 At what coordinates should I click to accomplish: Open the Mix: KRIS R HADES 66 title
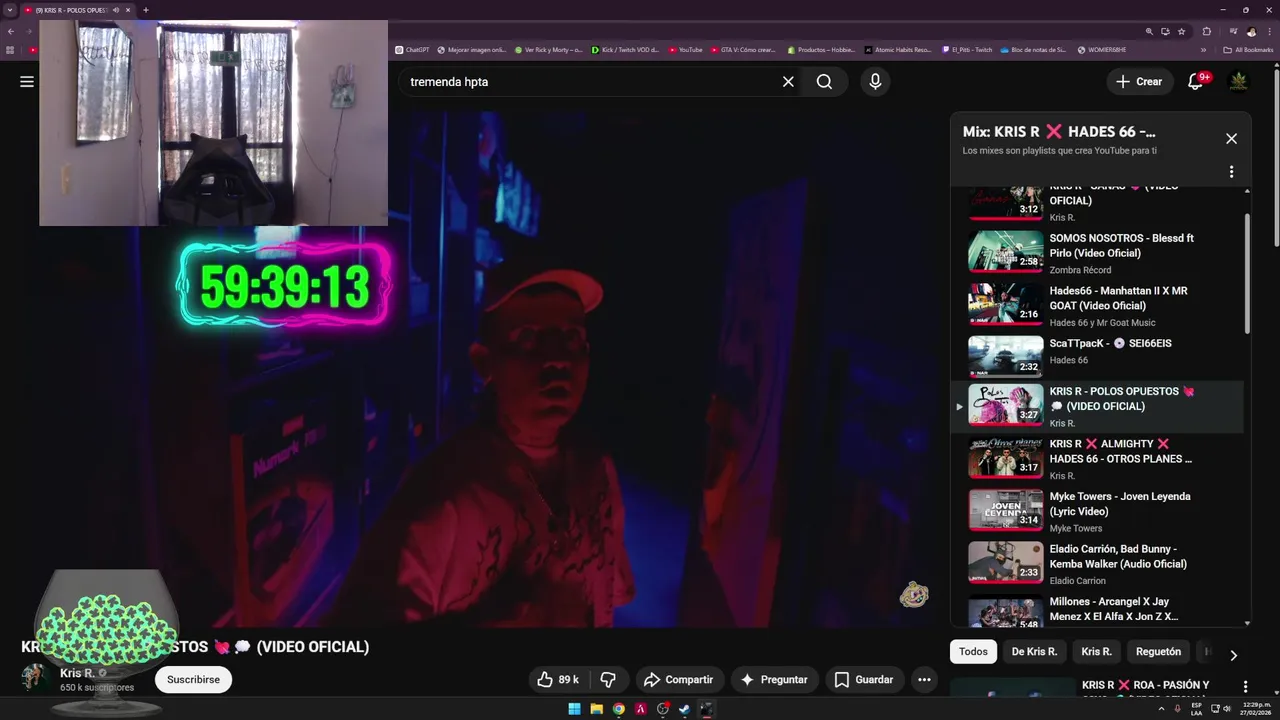click(x=1059, y=131)
